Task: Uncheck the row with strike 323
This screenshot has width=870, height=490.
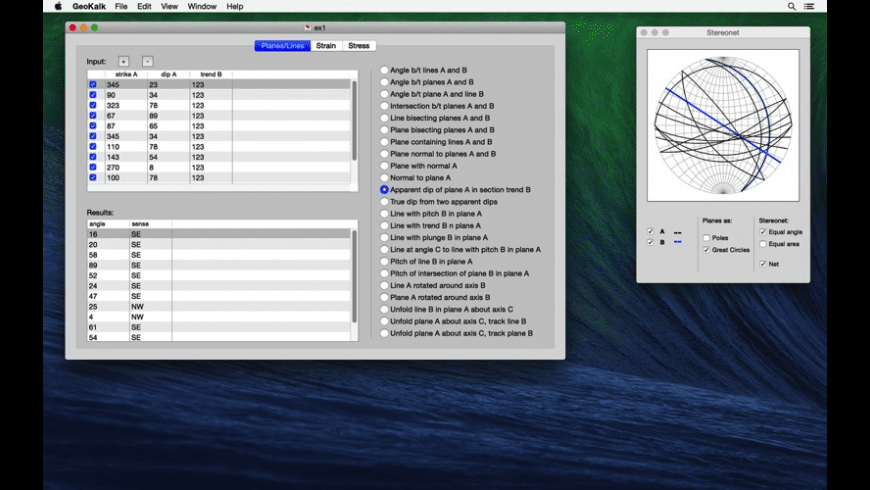Action: click(x=93, y=105)
